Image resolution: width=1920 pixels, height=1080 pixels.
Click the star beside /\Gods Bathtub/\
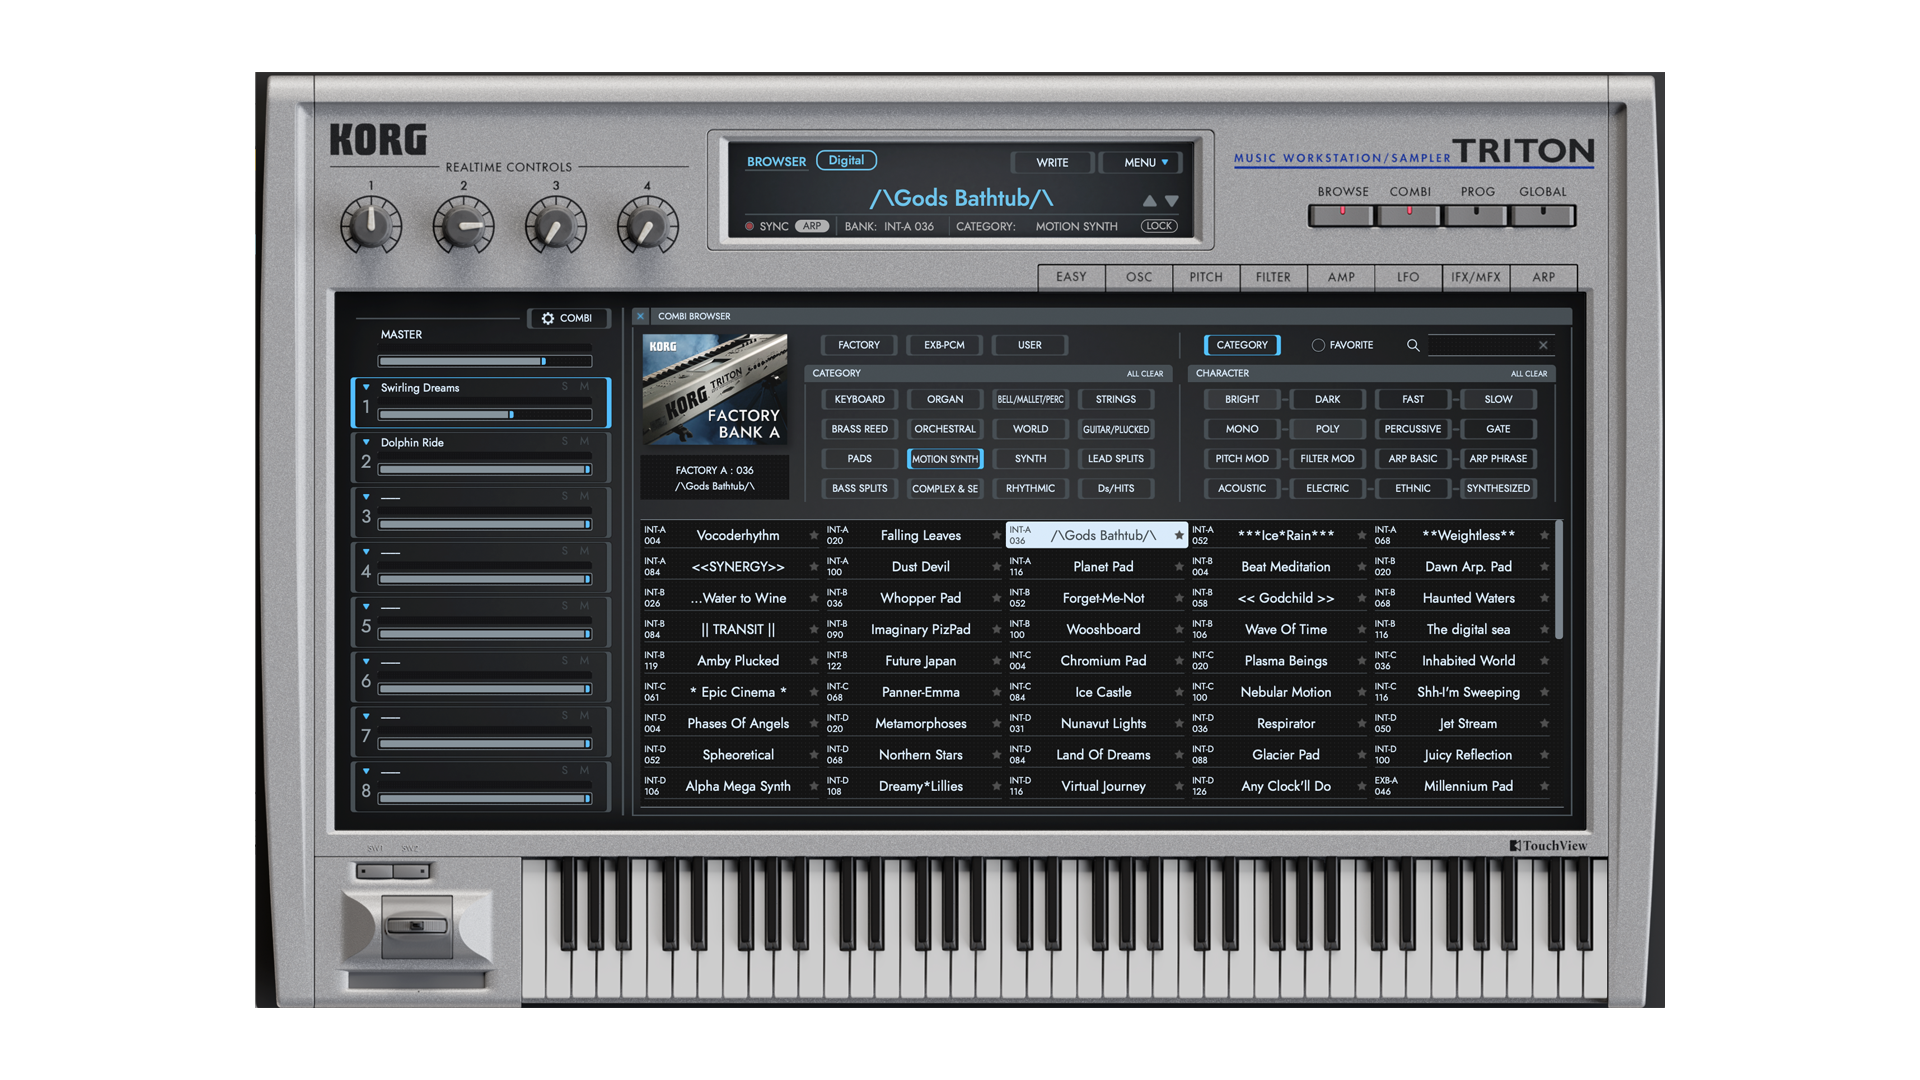pyautogui.click(x=1179, y=536)
